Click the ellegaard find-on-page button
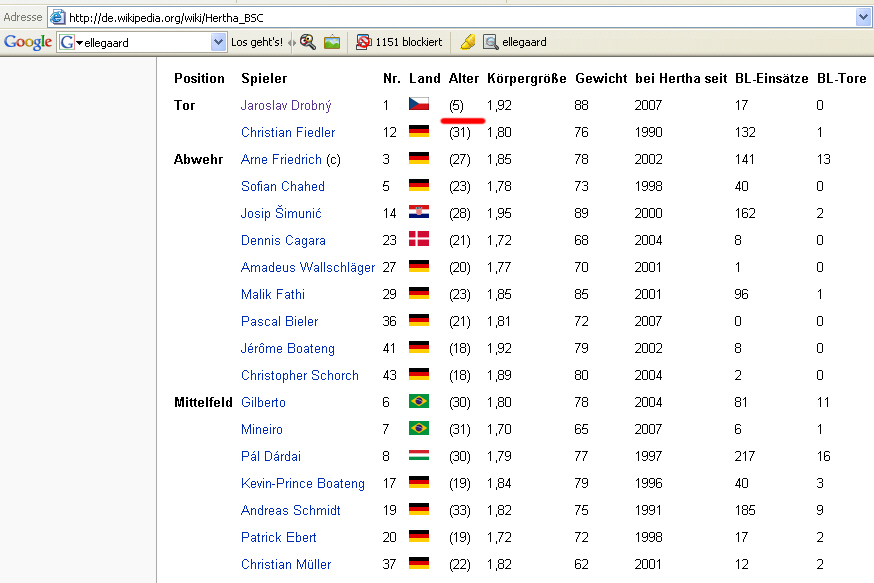Screen dimensions: 874x583 pyautogui.click(x=514, y=42)
